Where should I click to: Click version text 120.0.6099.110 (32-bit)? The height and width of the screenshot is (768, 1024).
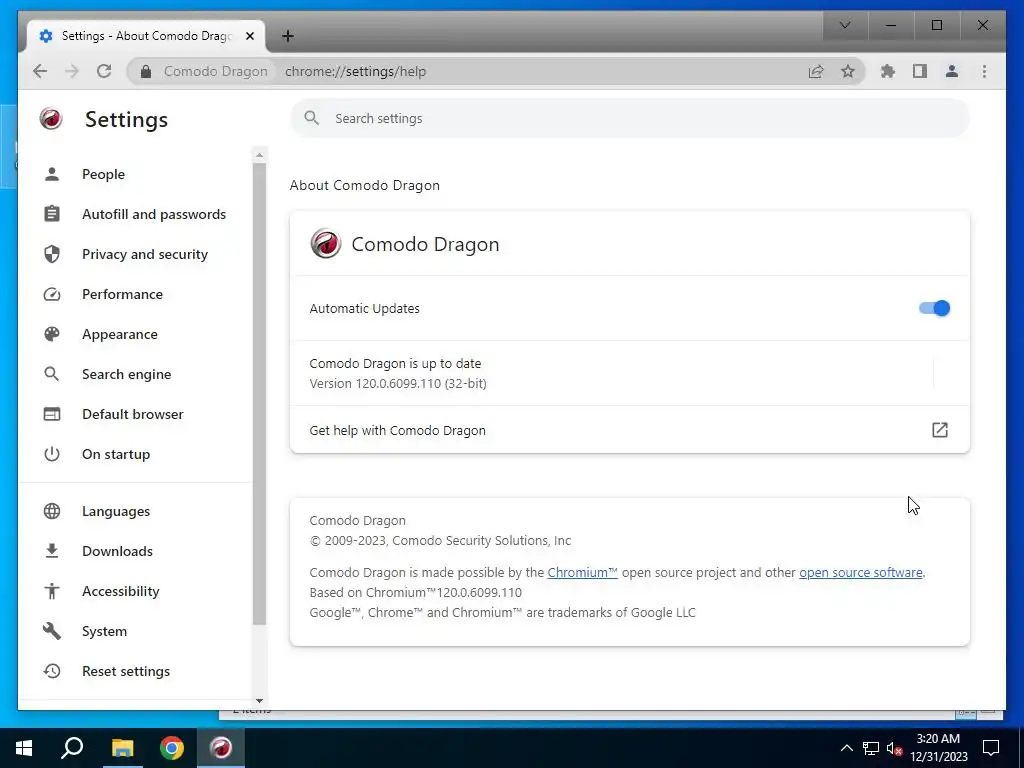398,383
